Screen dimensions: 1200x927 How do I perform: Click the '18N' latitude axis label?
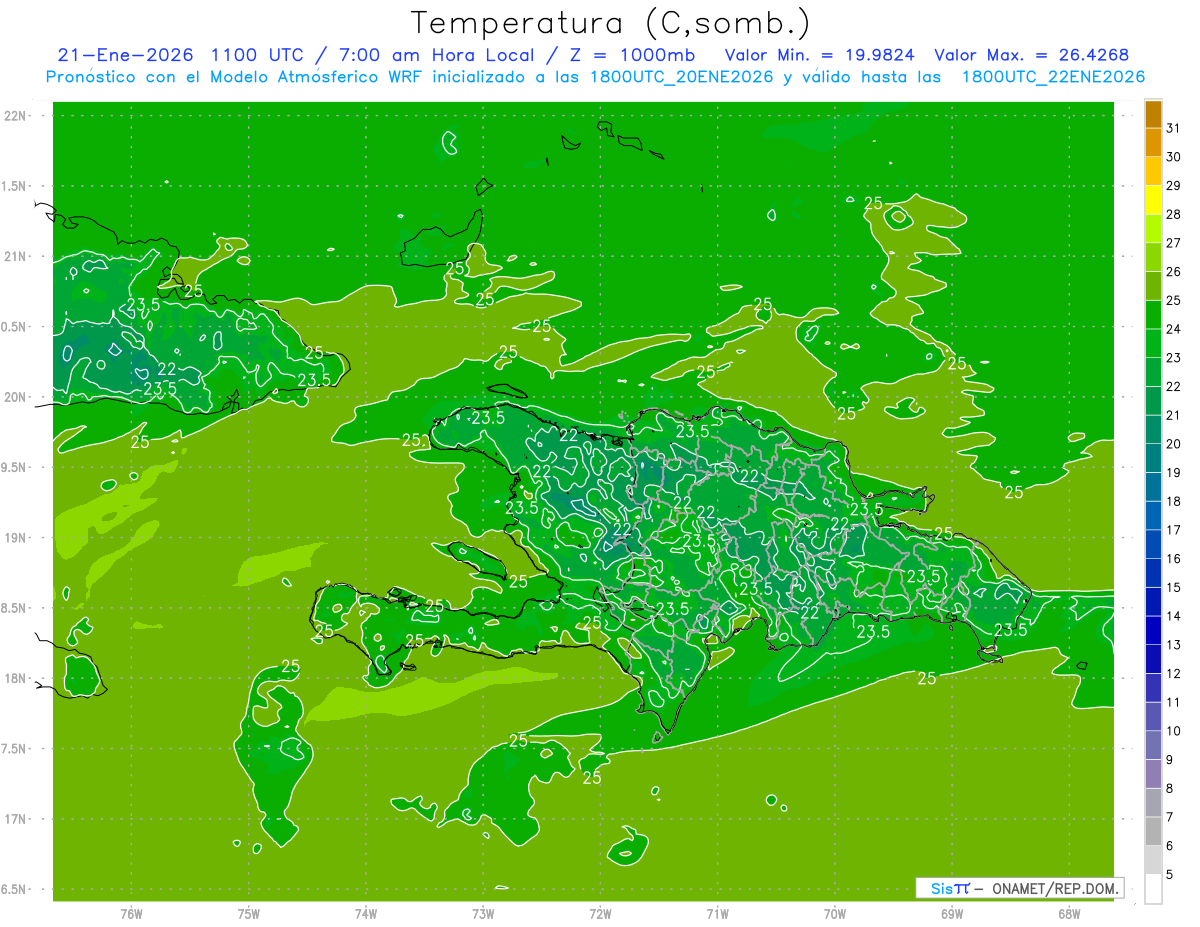[16, 678]
